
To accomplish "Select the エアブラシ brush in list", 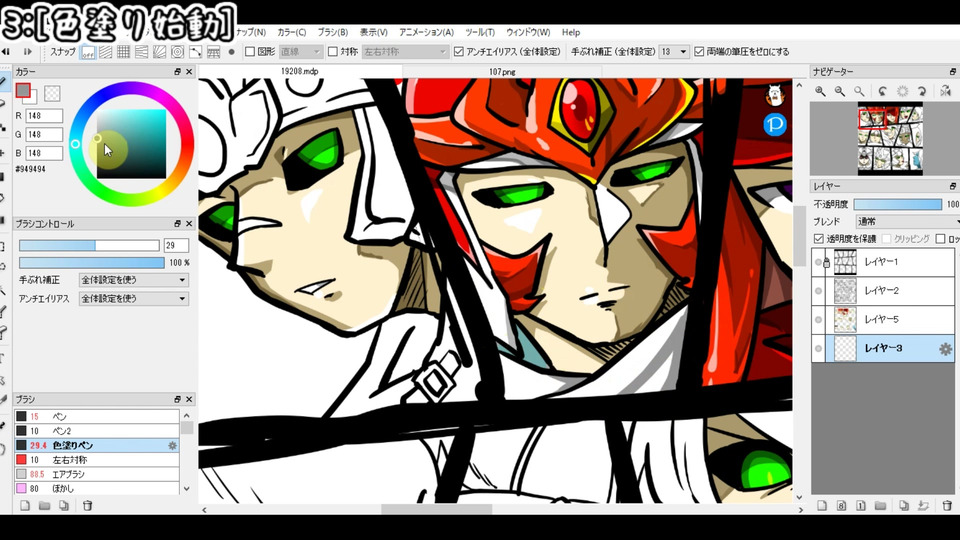I will pyautogui.click(x=97, y=474).
